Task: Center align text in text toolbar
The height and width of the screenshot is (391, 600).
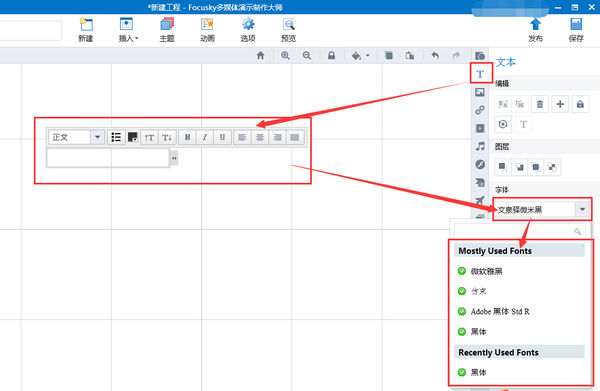Action: click(x=260, y=137)
